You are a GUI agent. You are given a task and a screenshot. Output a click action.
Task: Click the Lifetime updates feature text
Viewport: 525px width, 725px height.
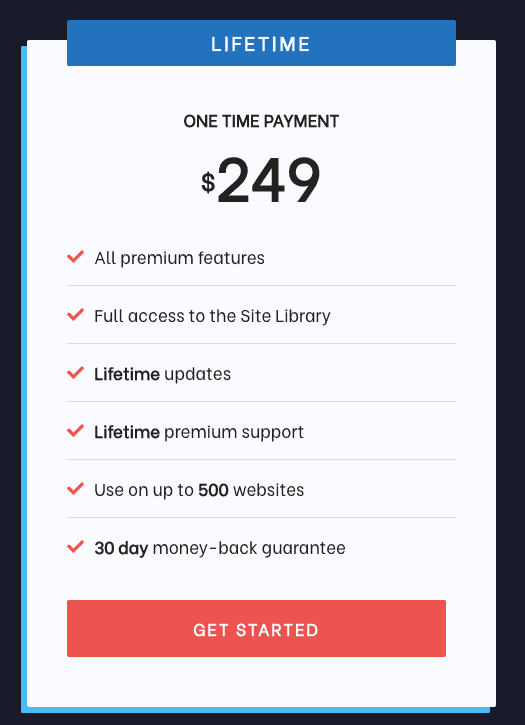click(x=162, y=374)
